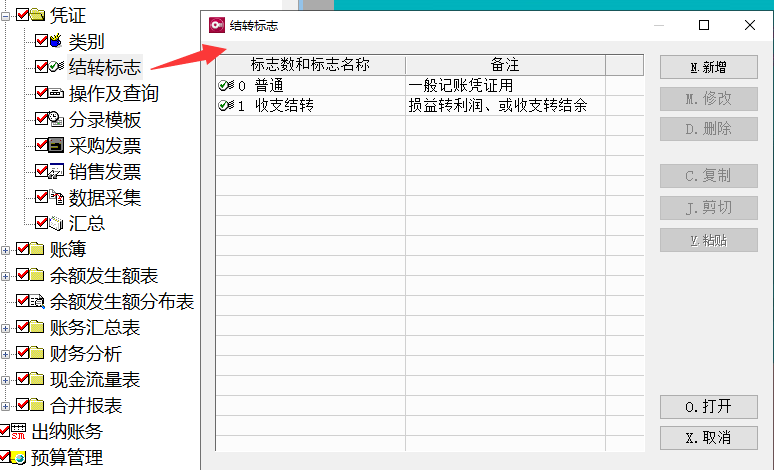774x470 pixels.
Task: Select the 收支结转 flag name text
Action: pyautogui.click(x=284, y=105)
